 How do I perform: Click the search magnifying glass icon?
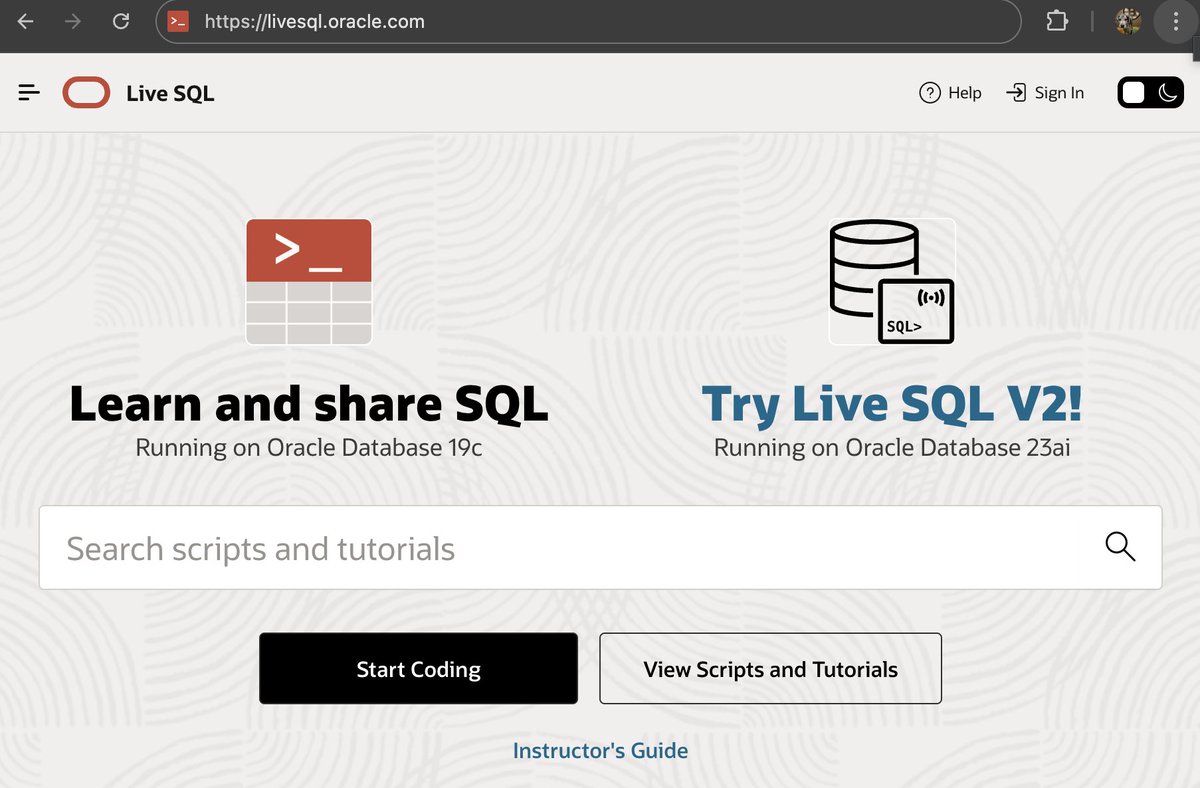[1120, 547]
